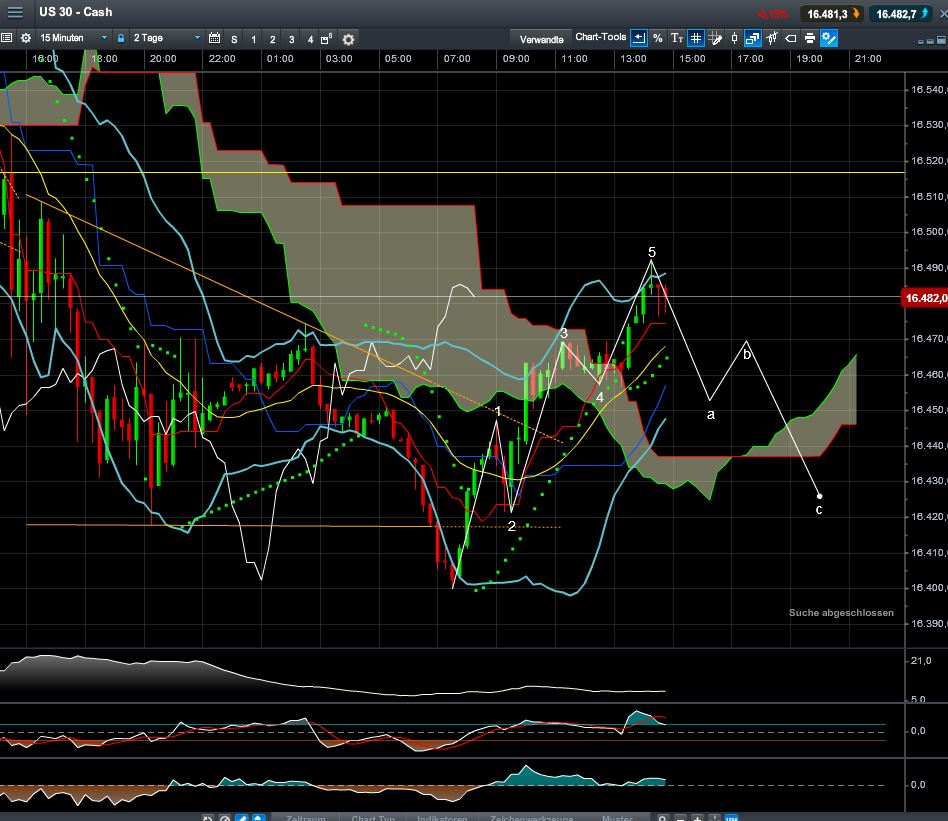
Task: Select preset number 1
Action: (x=253, y=39)
